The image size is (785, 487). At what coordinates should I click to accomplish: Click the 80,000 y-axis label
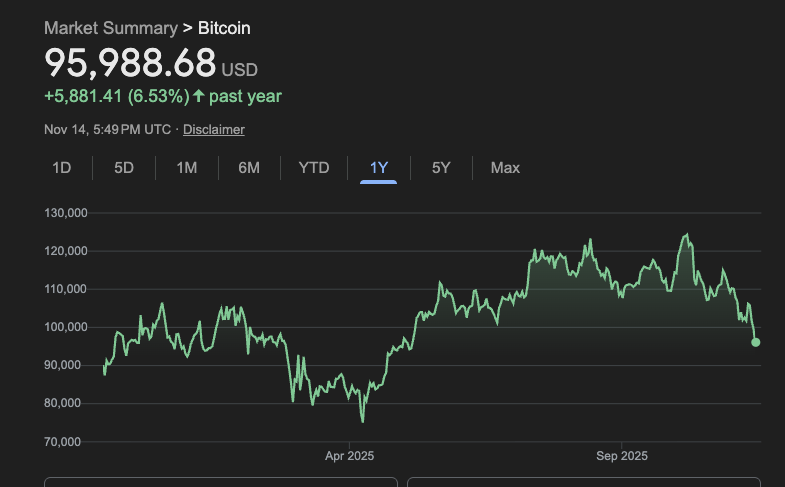[x=62, y=403]
